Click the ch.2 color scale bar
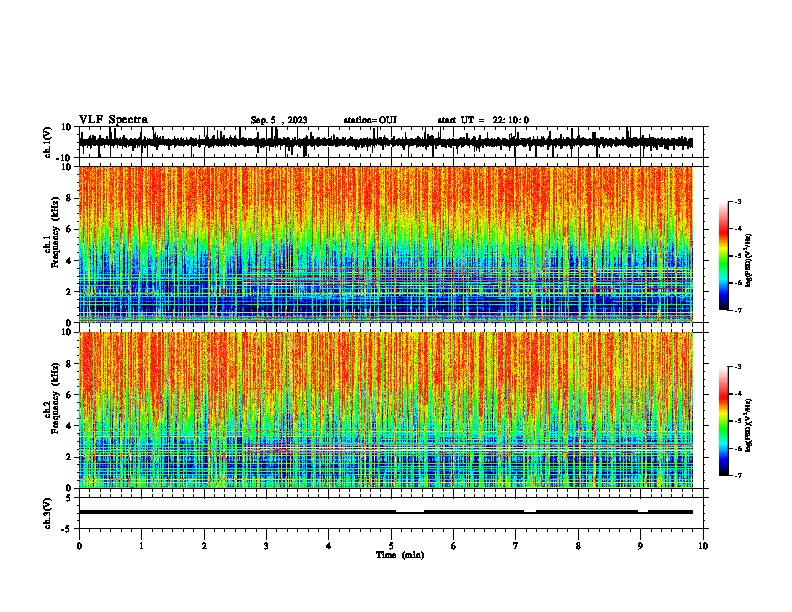 click(724, 421)
